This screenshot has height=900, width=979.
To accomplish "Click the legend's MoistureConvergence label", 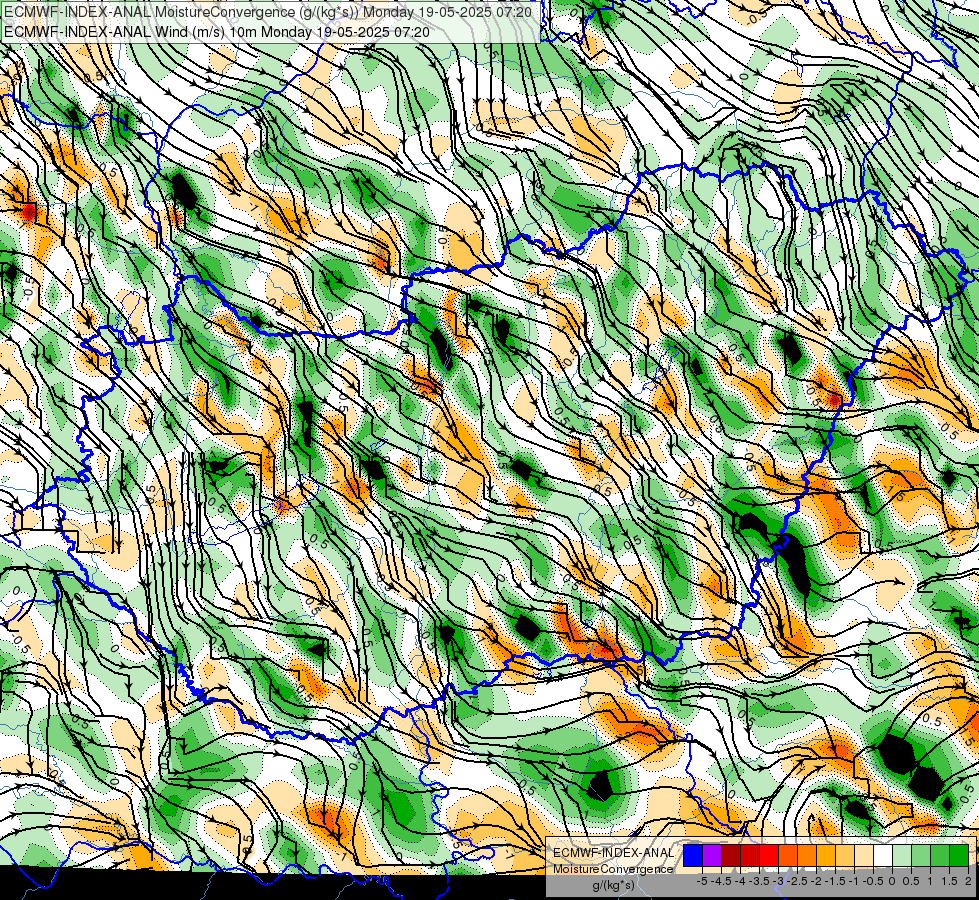I will point(613,869).
